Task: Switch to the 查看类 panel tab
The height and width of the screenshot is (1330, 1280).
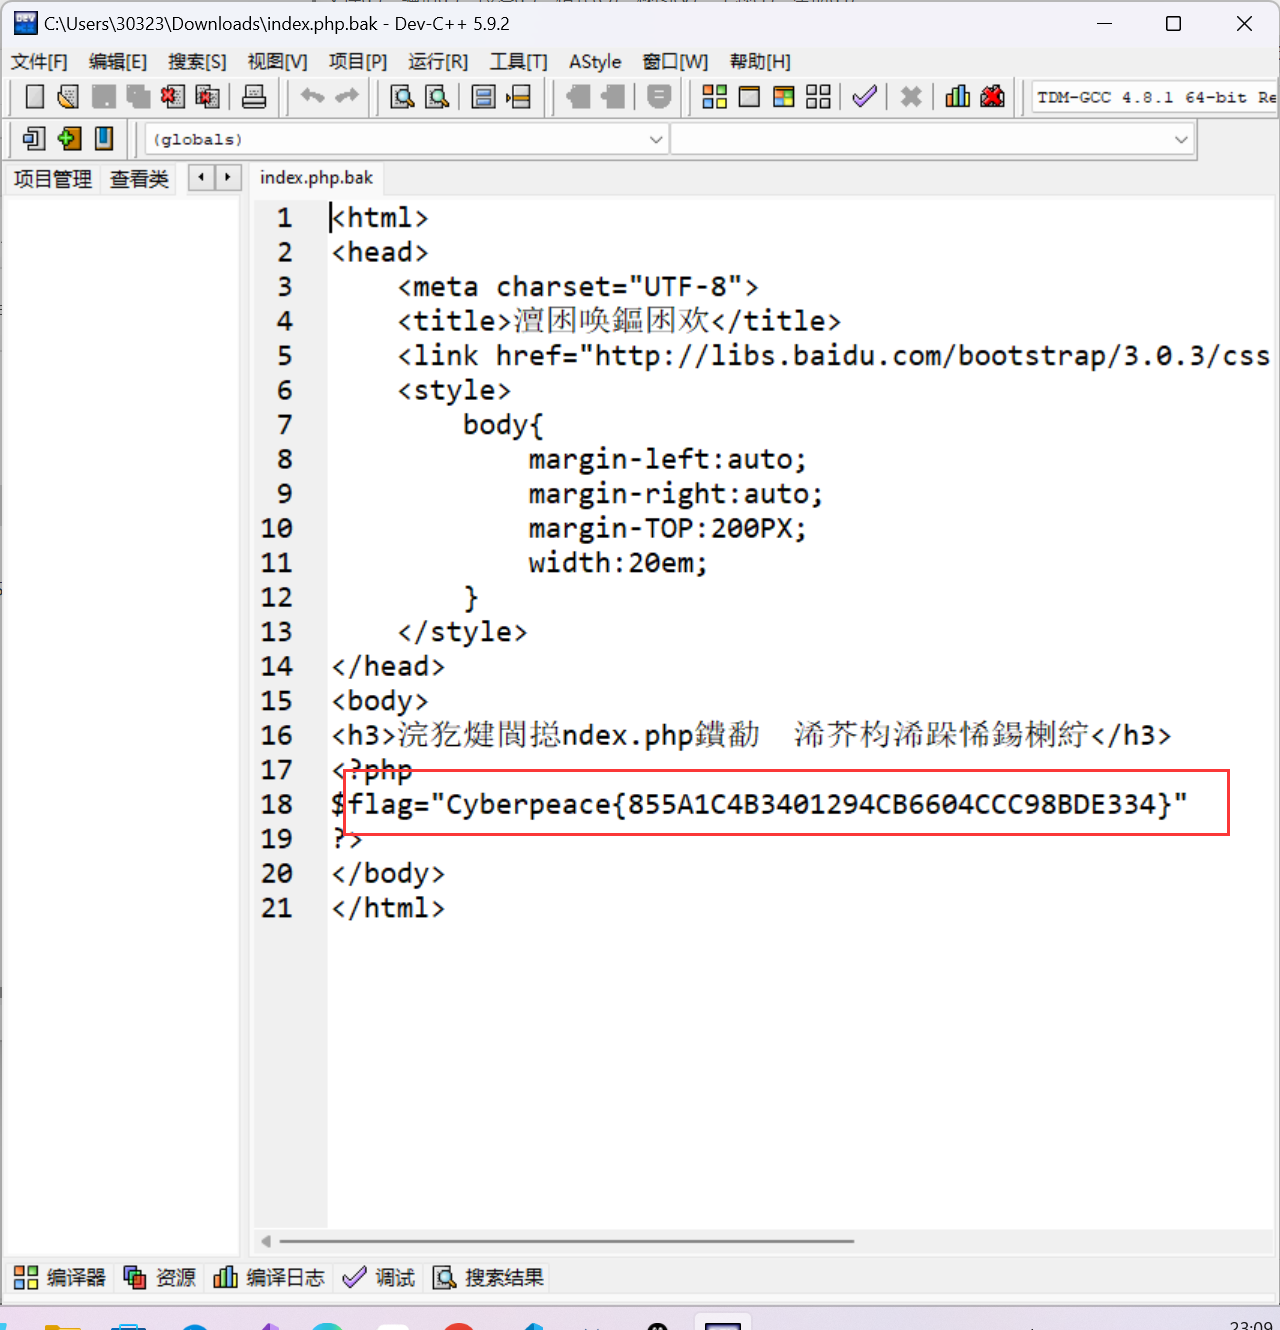Action: [x=139, y=179]
